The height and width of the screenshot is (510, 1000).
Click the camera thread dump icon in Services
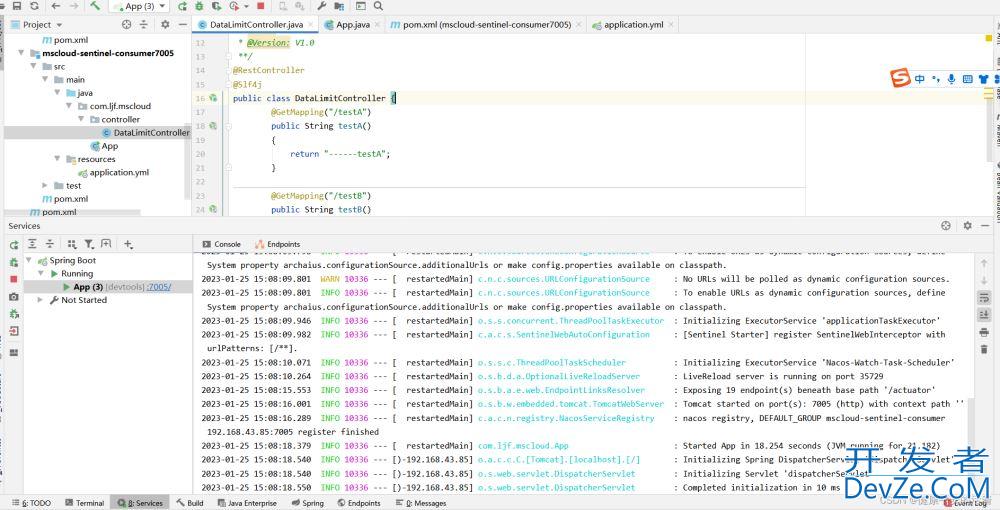click(13, 296)
